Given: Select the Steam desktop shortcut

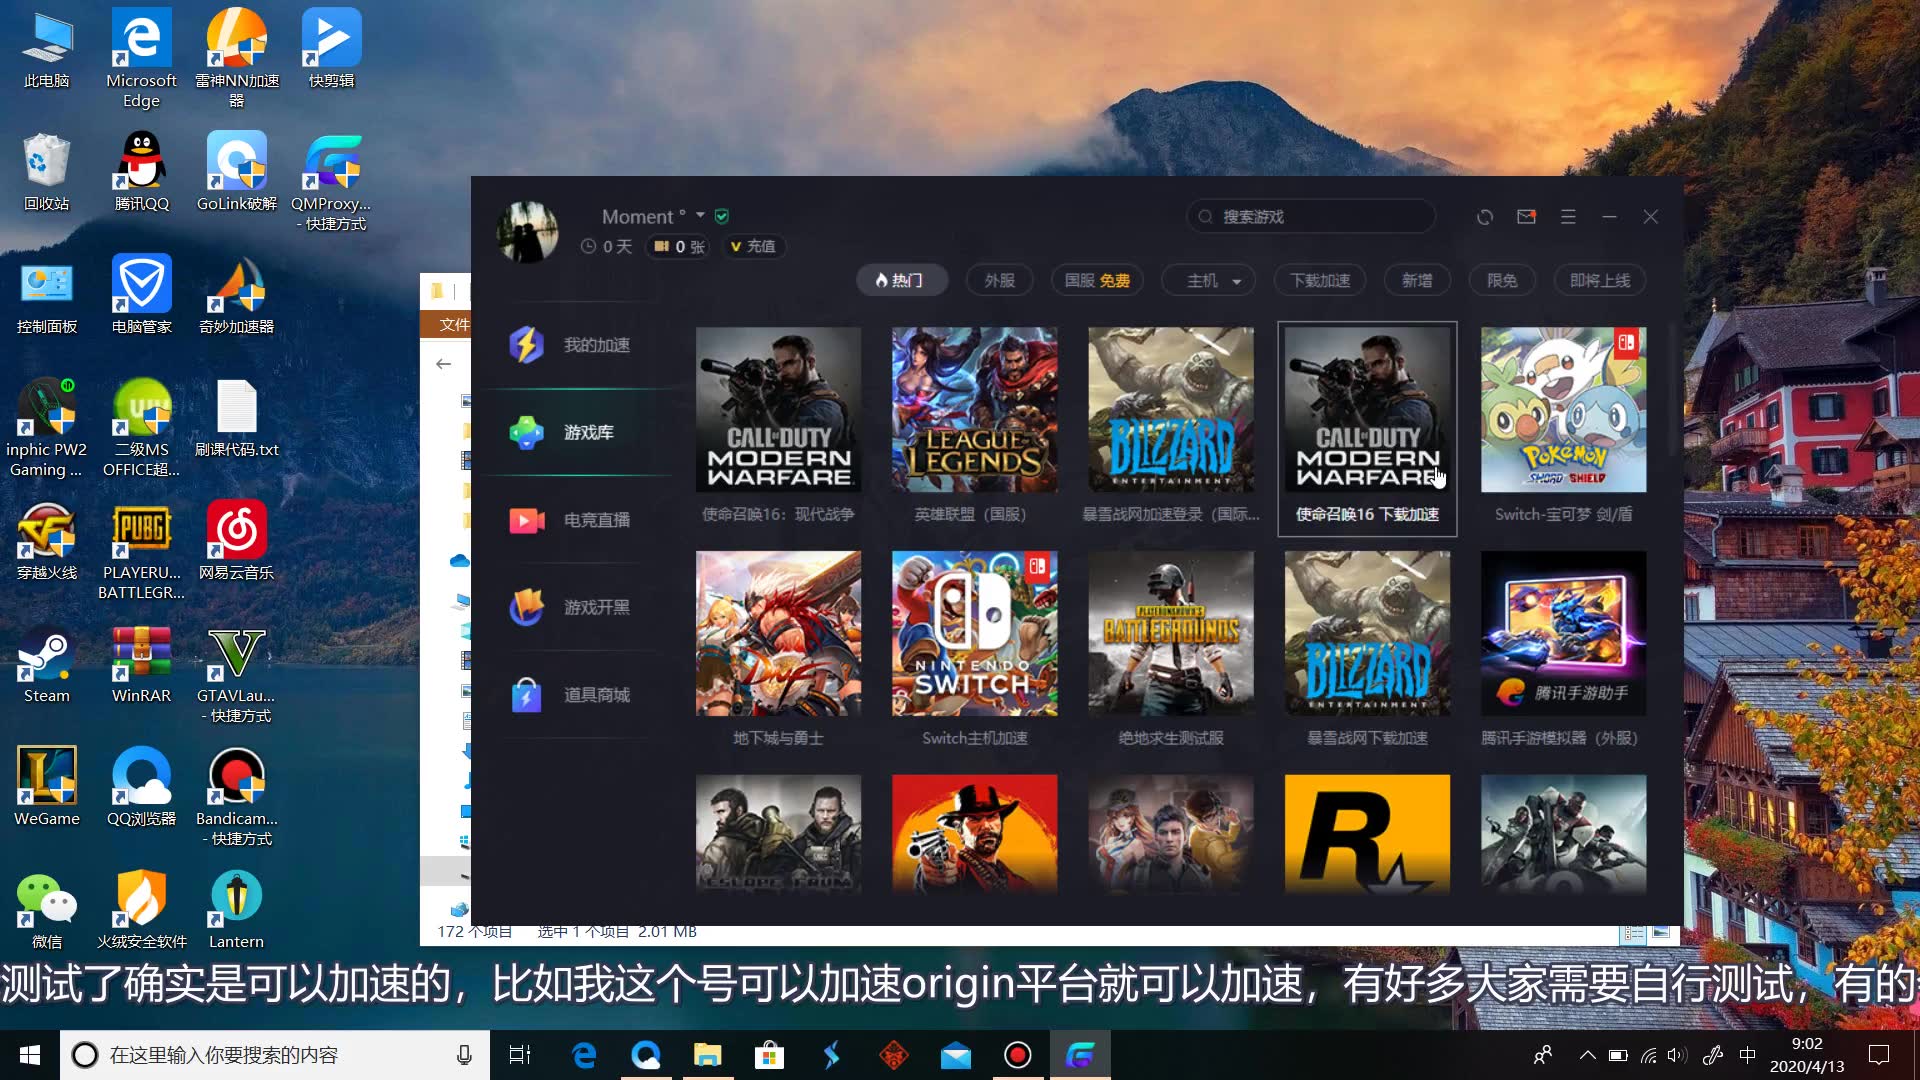Looking at the screenshot, I should pos(46,665).
